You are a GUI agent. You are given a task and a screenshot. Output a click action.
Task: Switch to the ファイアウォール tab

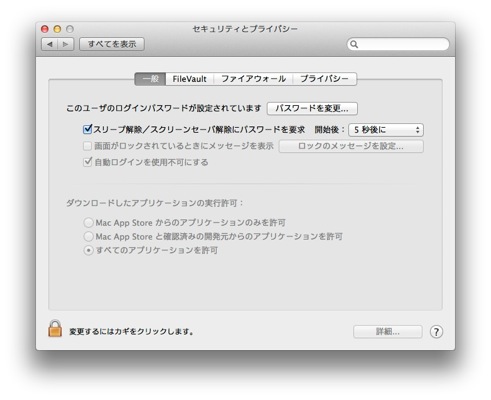(x=253, y=79)
